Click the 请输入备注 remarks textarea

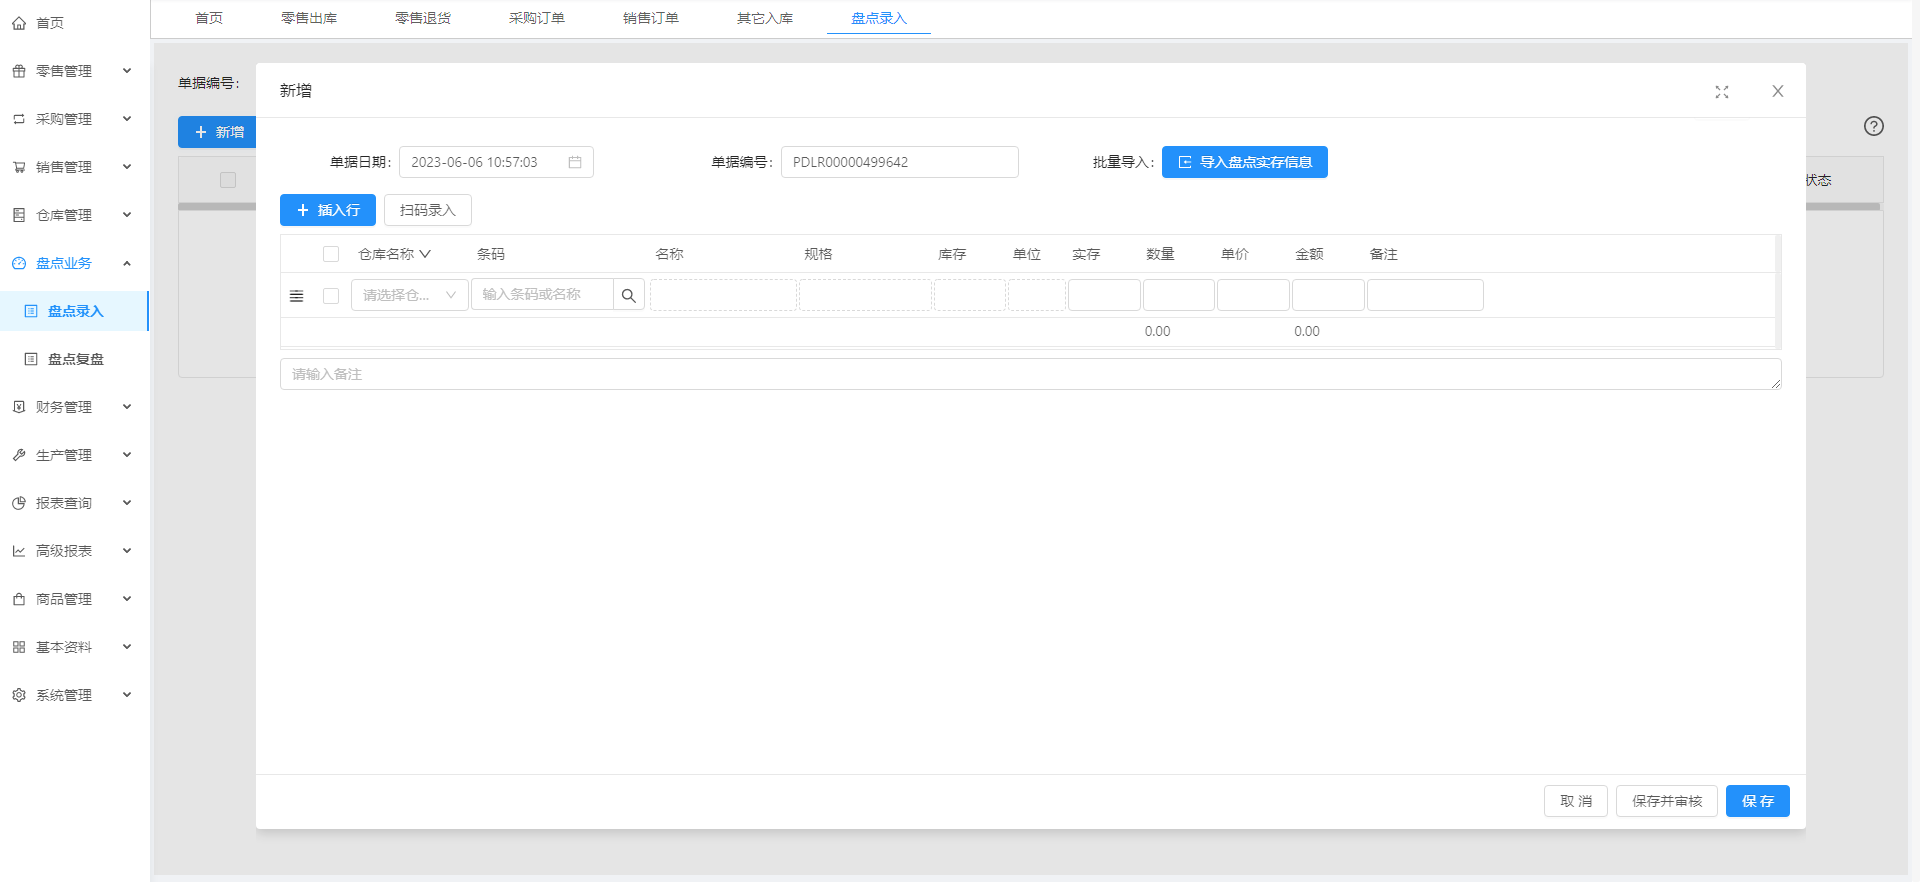[1031, 374]
